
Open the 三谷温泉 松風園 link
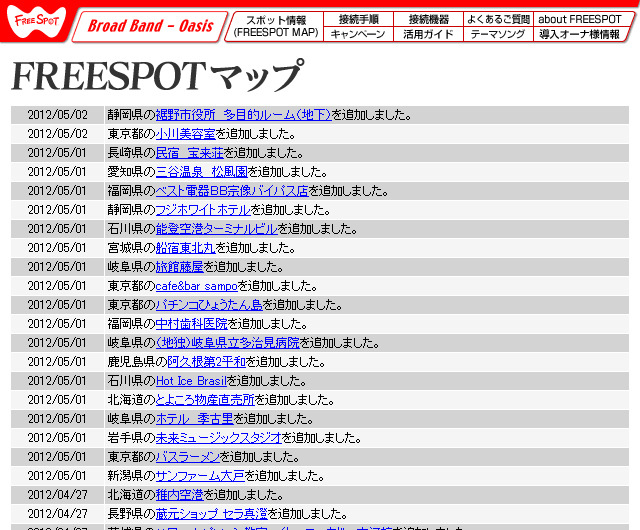(202, 172)
